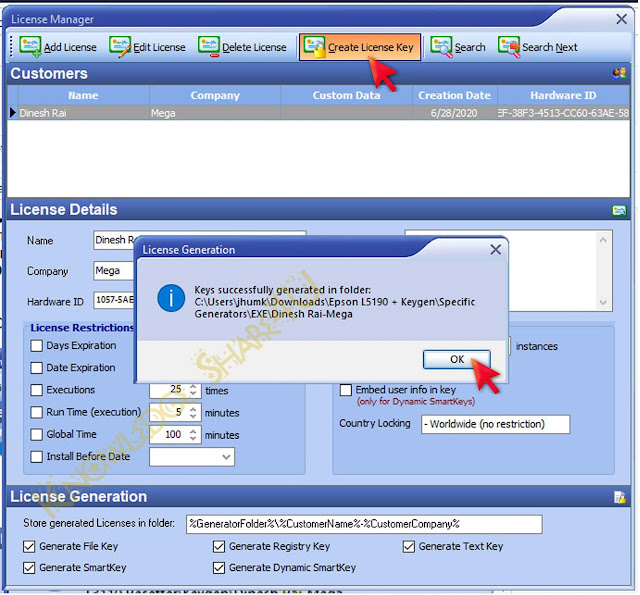This screenshot has width=640, height=595.
Task: Toggle Run Time (execution) checkbox
Action: [x=36, y=412]
